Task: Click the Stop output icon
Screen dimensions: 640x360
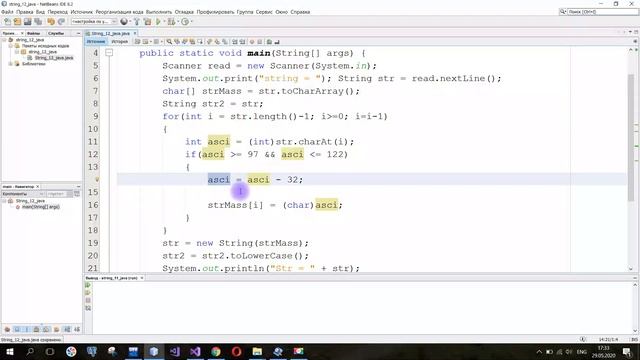Action: point(88,300)
